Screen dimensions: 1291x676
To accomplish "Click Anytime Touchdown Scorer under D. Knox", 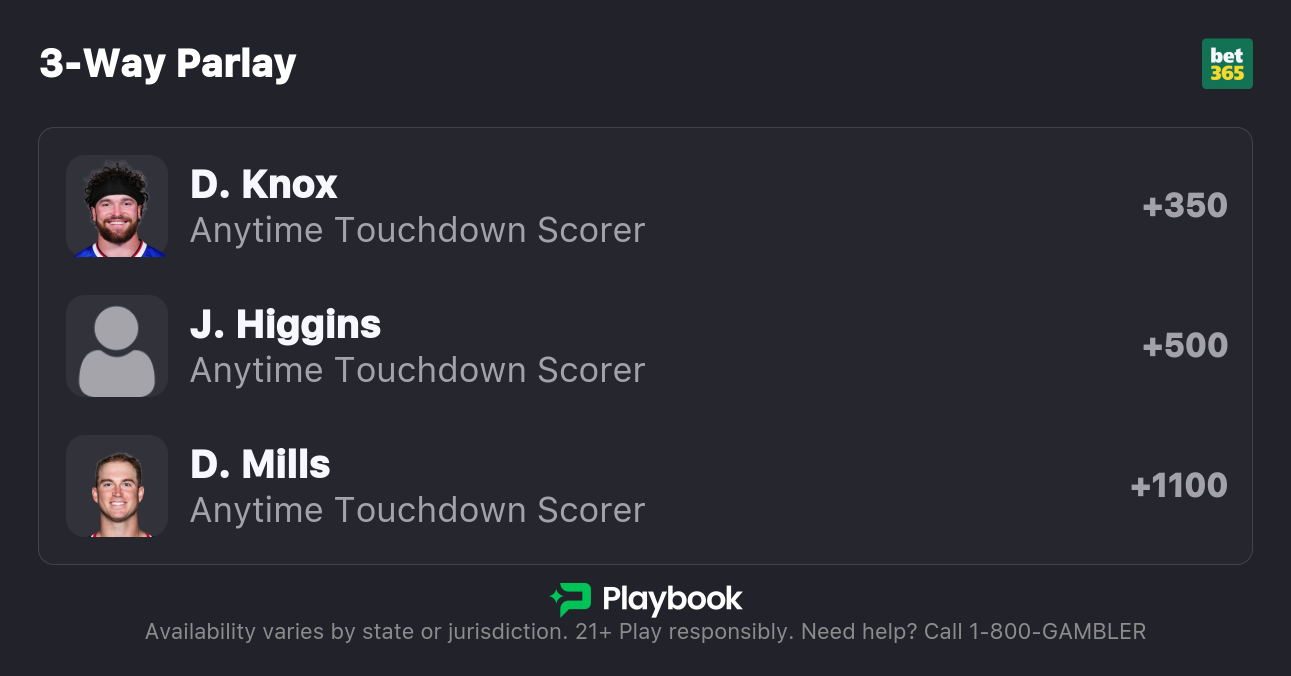I will pyautogui.click(x=418, y=230).
